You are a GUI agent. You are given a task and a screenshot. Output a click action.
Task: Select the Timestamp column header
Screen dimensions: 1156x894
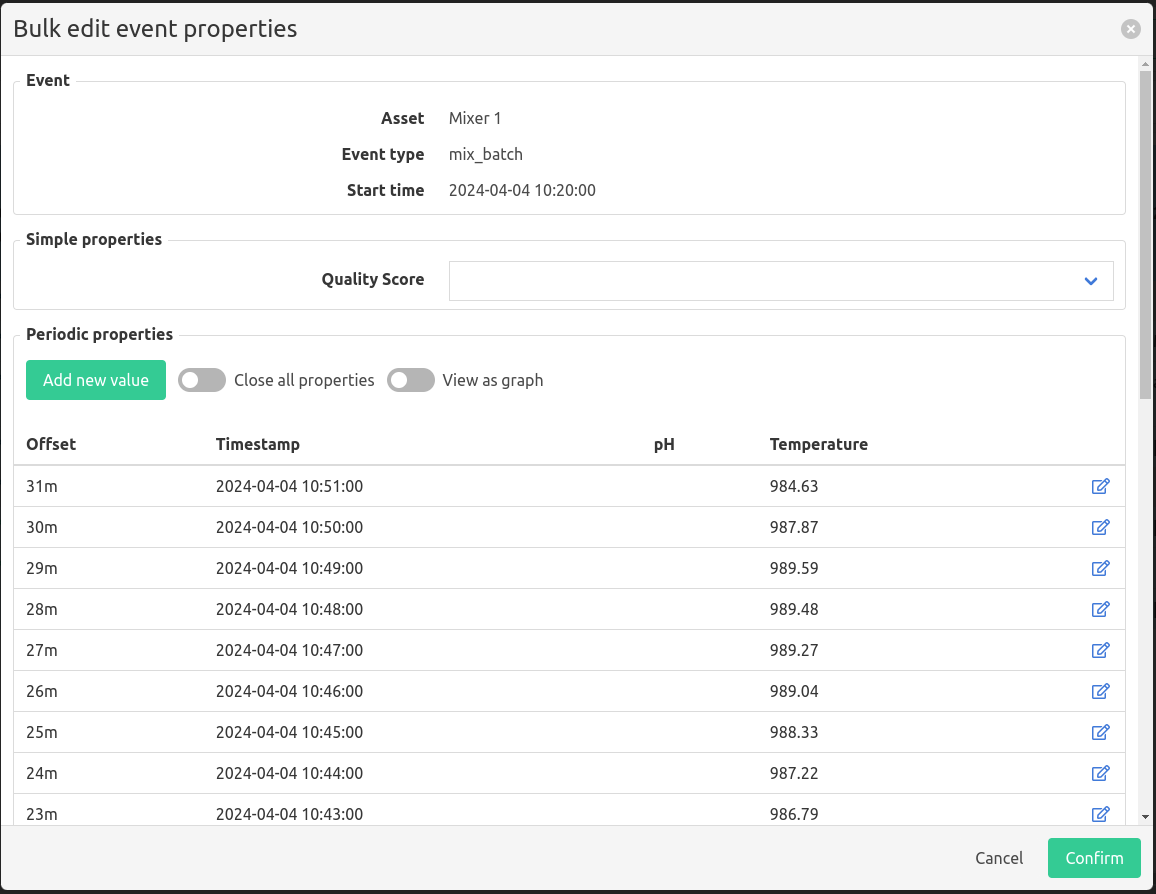[257, 444]
